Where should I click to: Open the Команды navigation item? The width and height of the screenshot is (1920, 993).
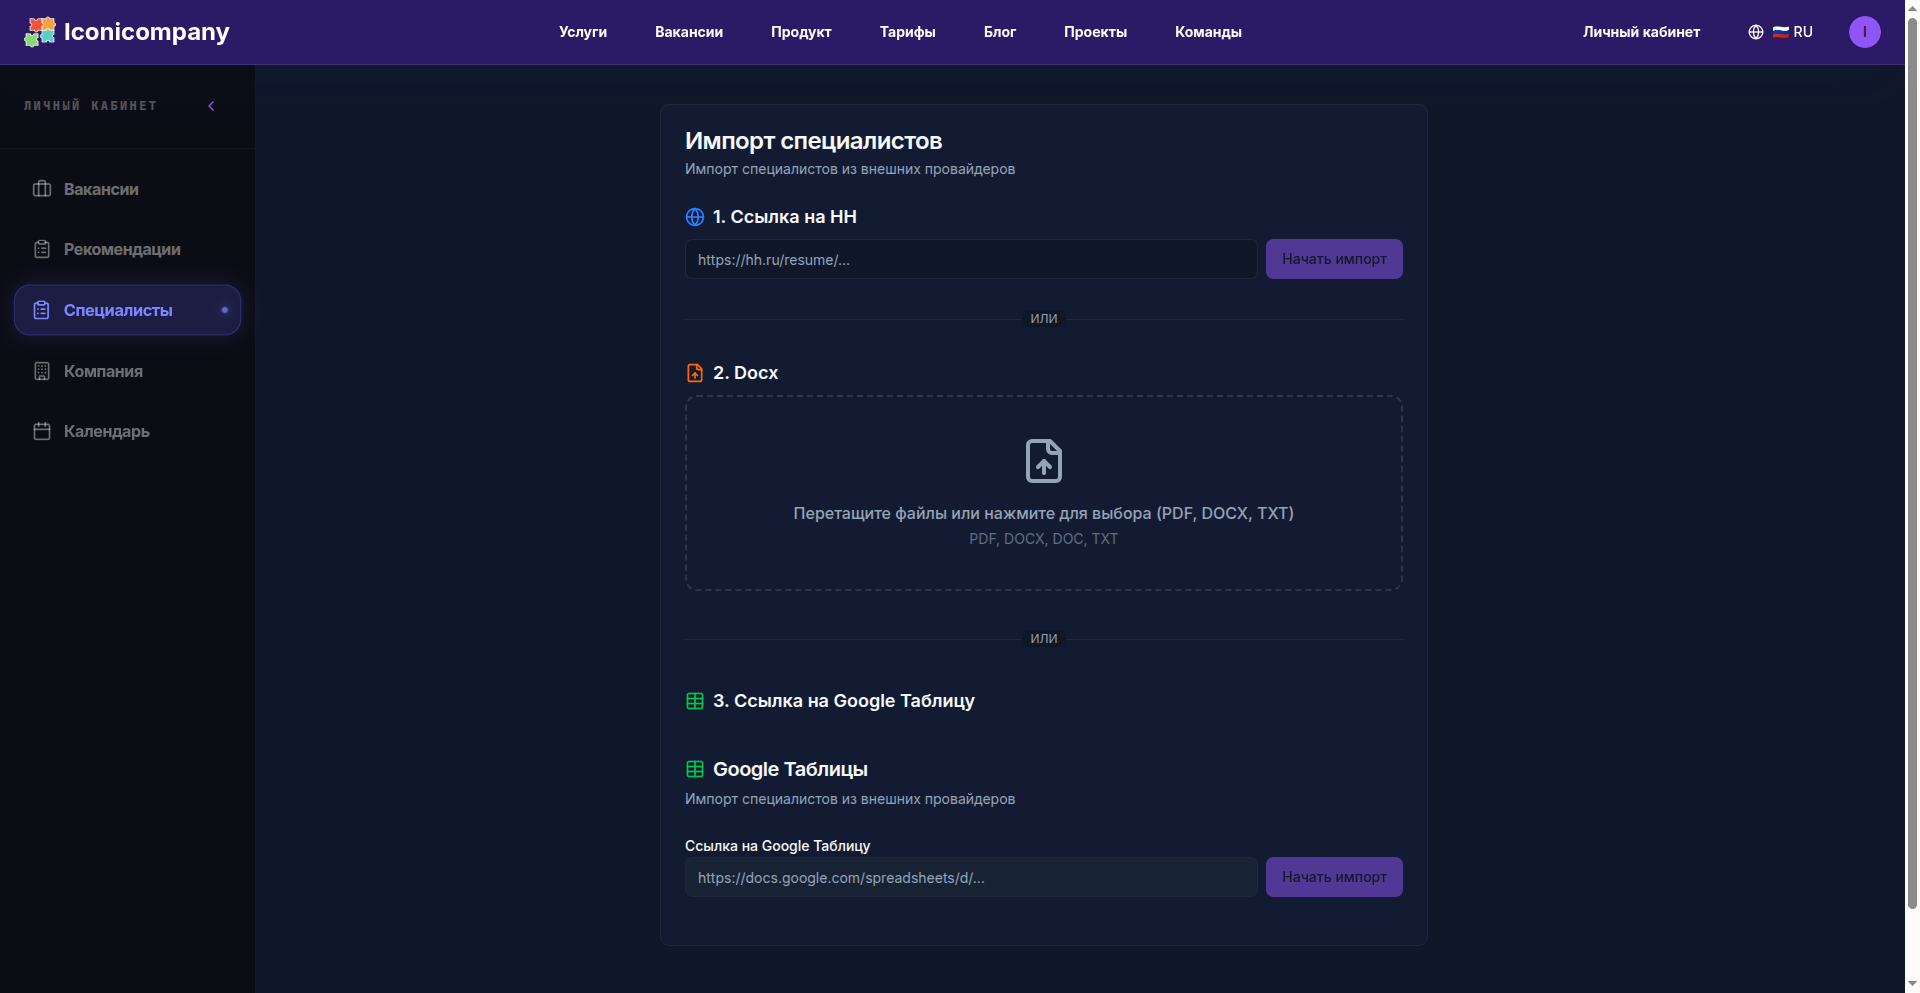pyautogui.click(x=1208, y=32)
